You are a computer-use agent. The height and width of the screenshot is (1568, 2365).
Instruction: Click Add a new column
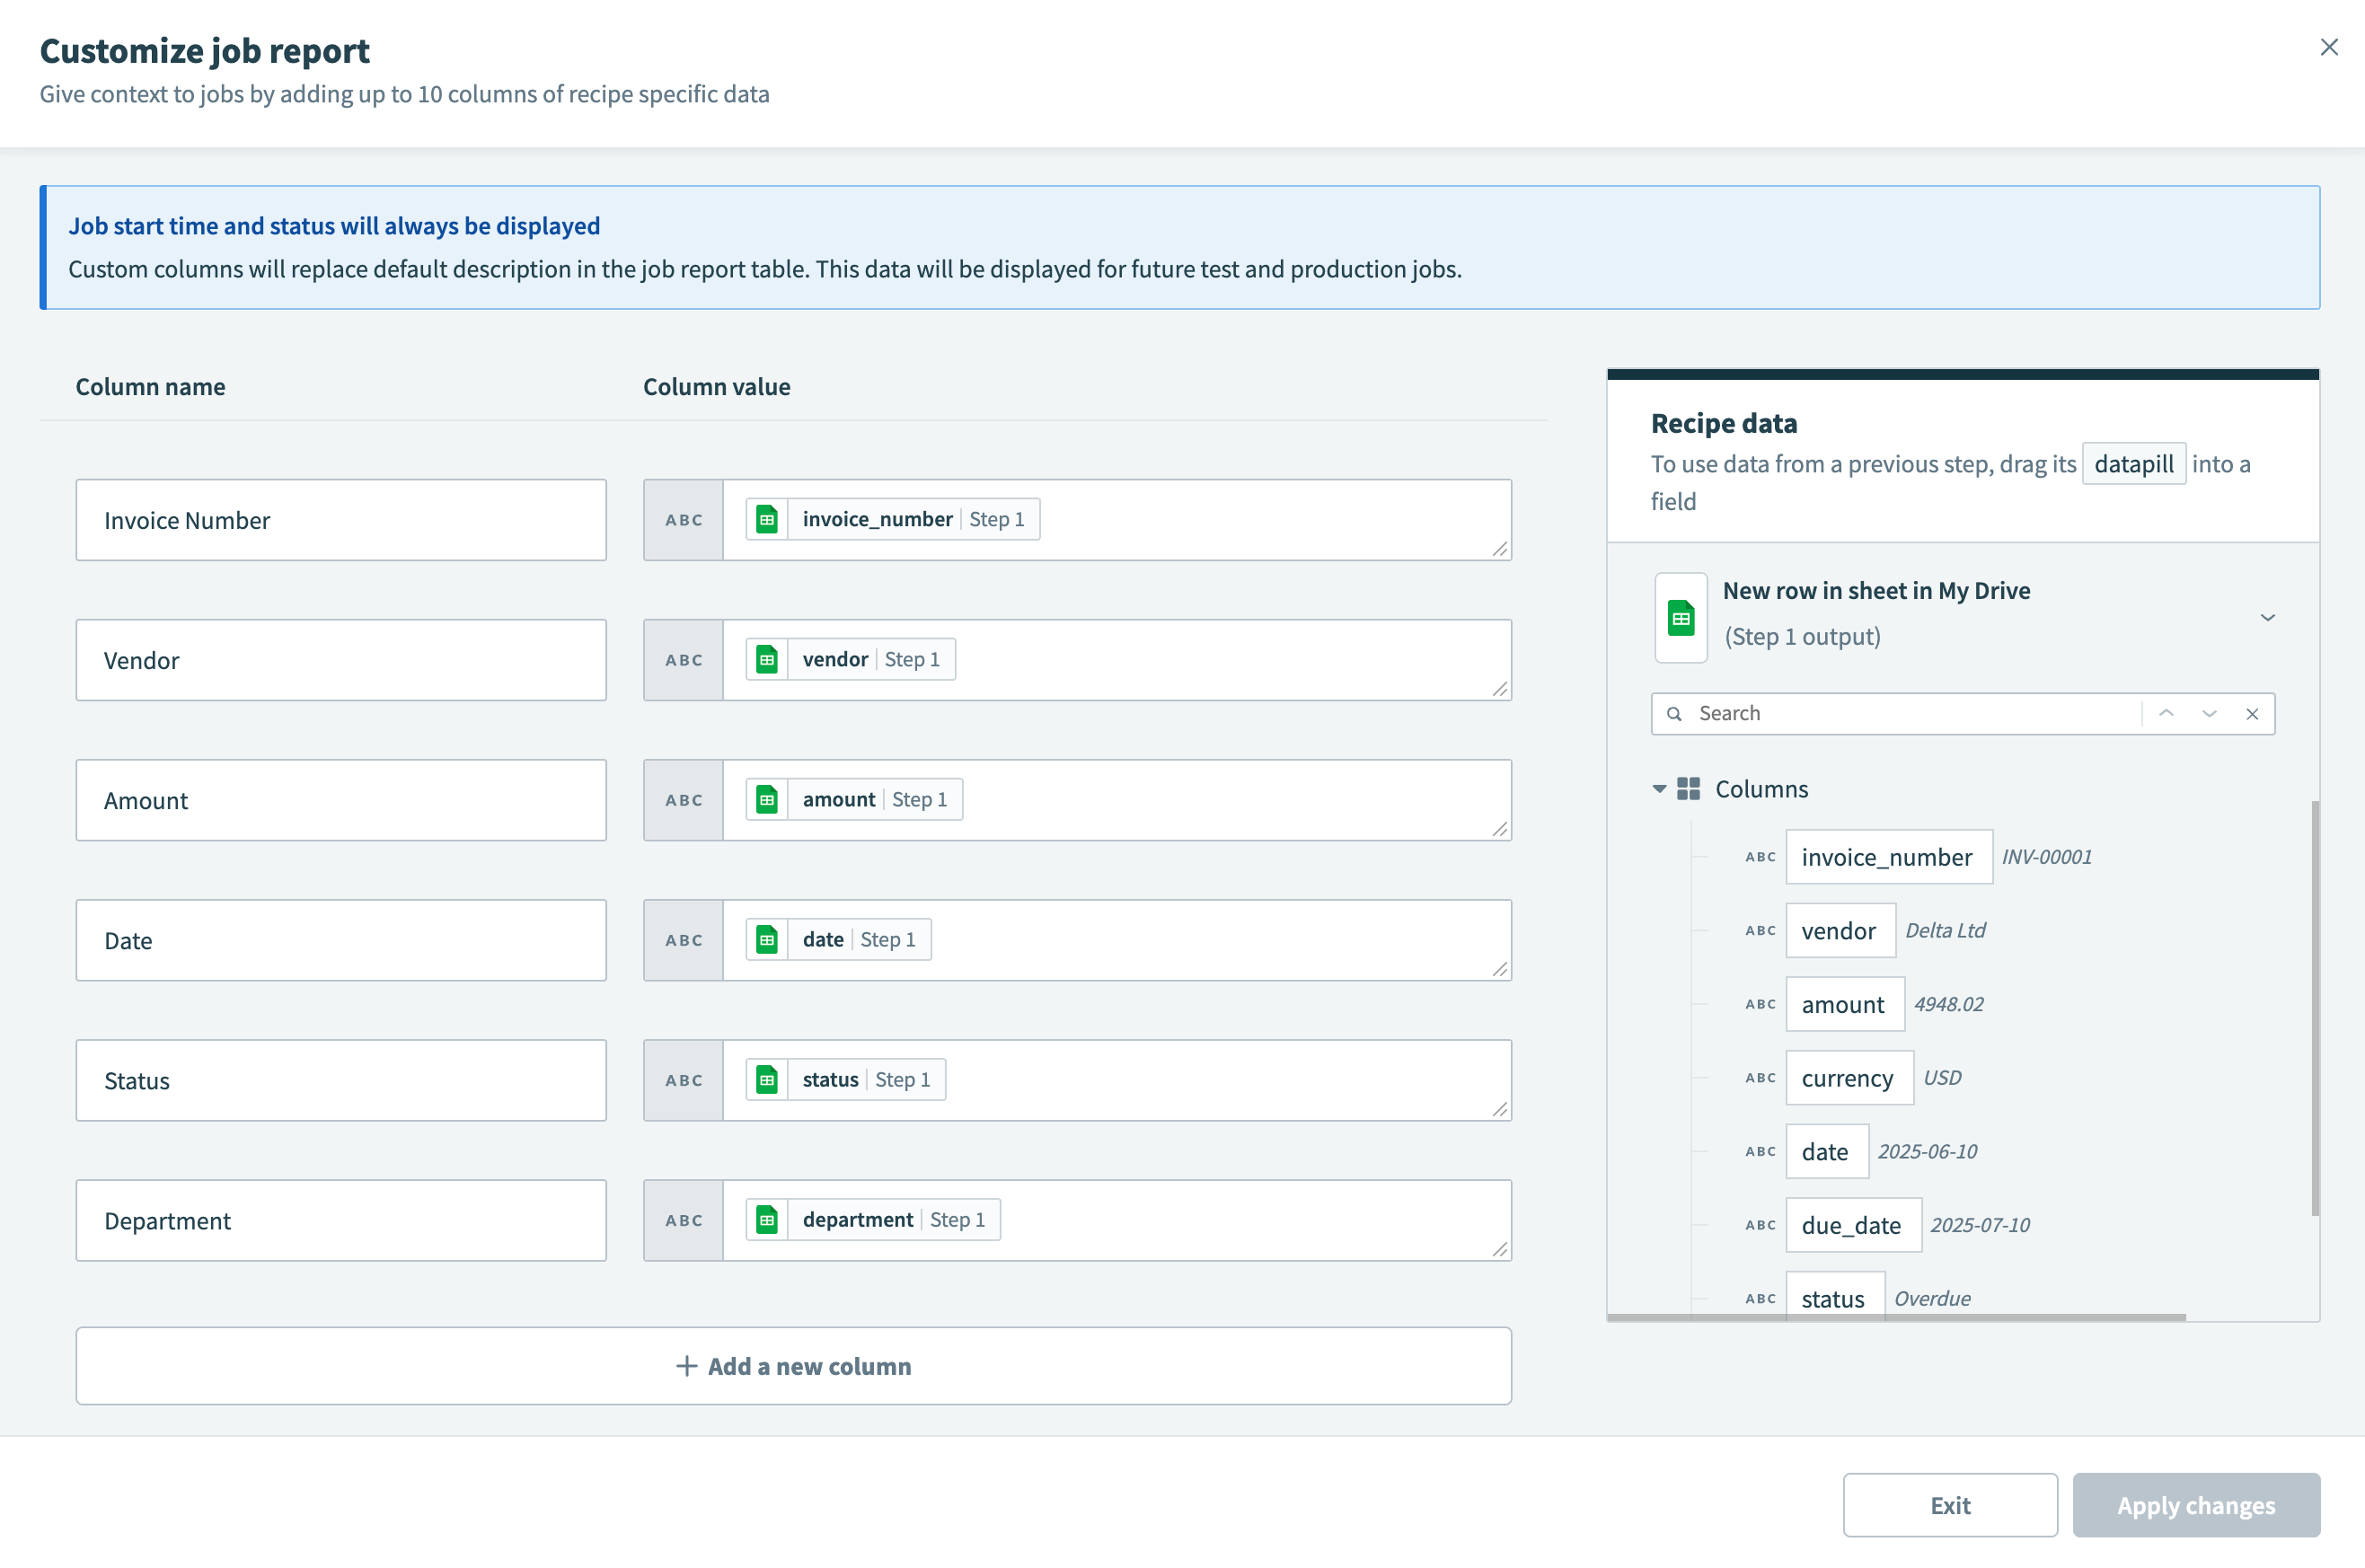tap(794, 1365)
